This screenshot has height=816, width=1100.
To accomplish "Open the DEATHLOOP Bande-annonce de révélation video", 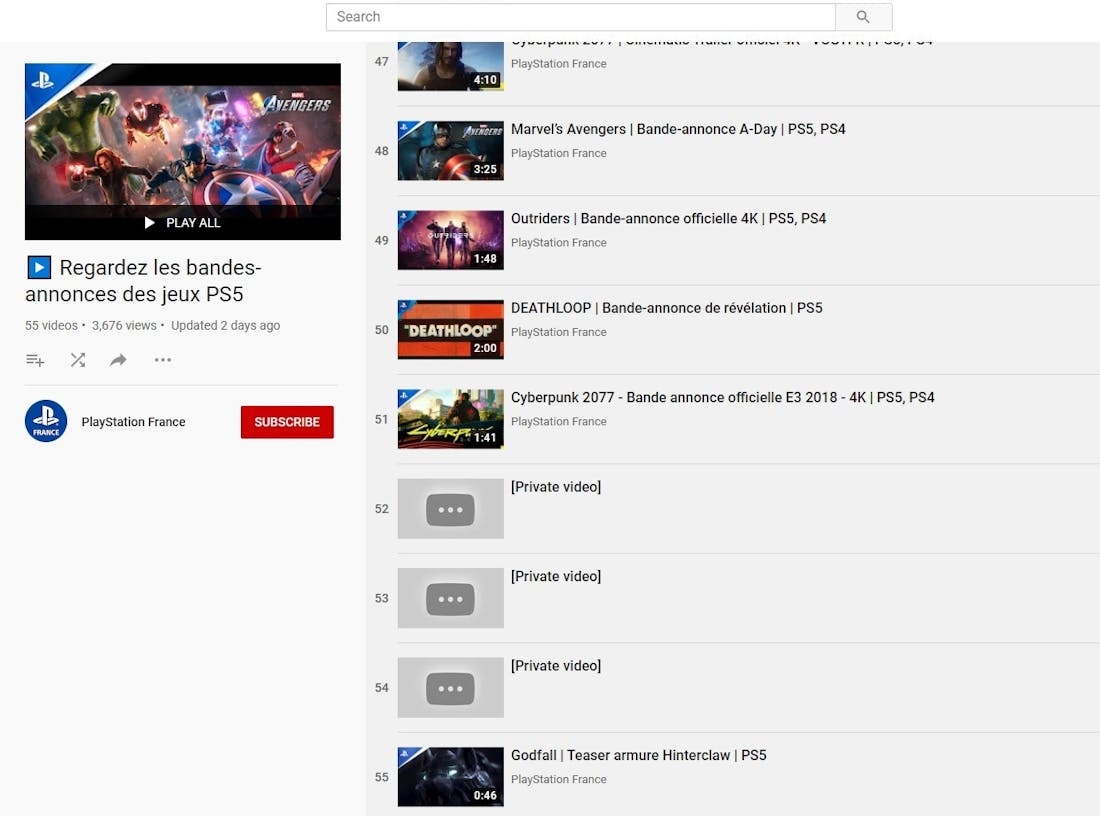I will 667,308.
